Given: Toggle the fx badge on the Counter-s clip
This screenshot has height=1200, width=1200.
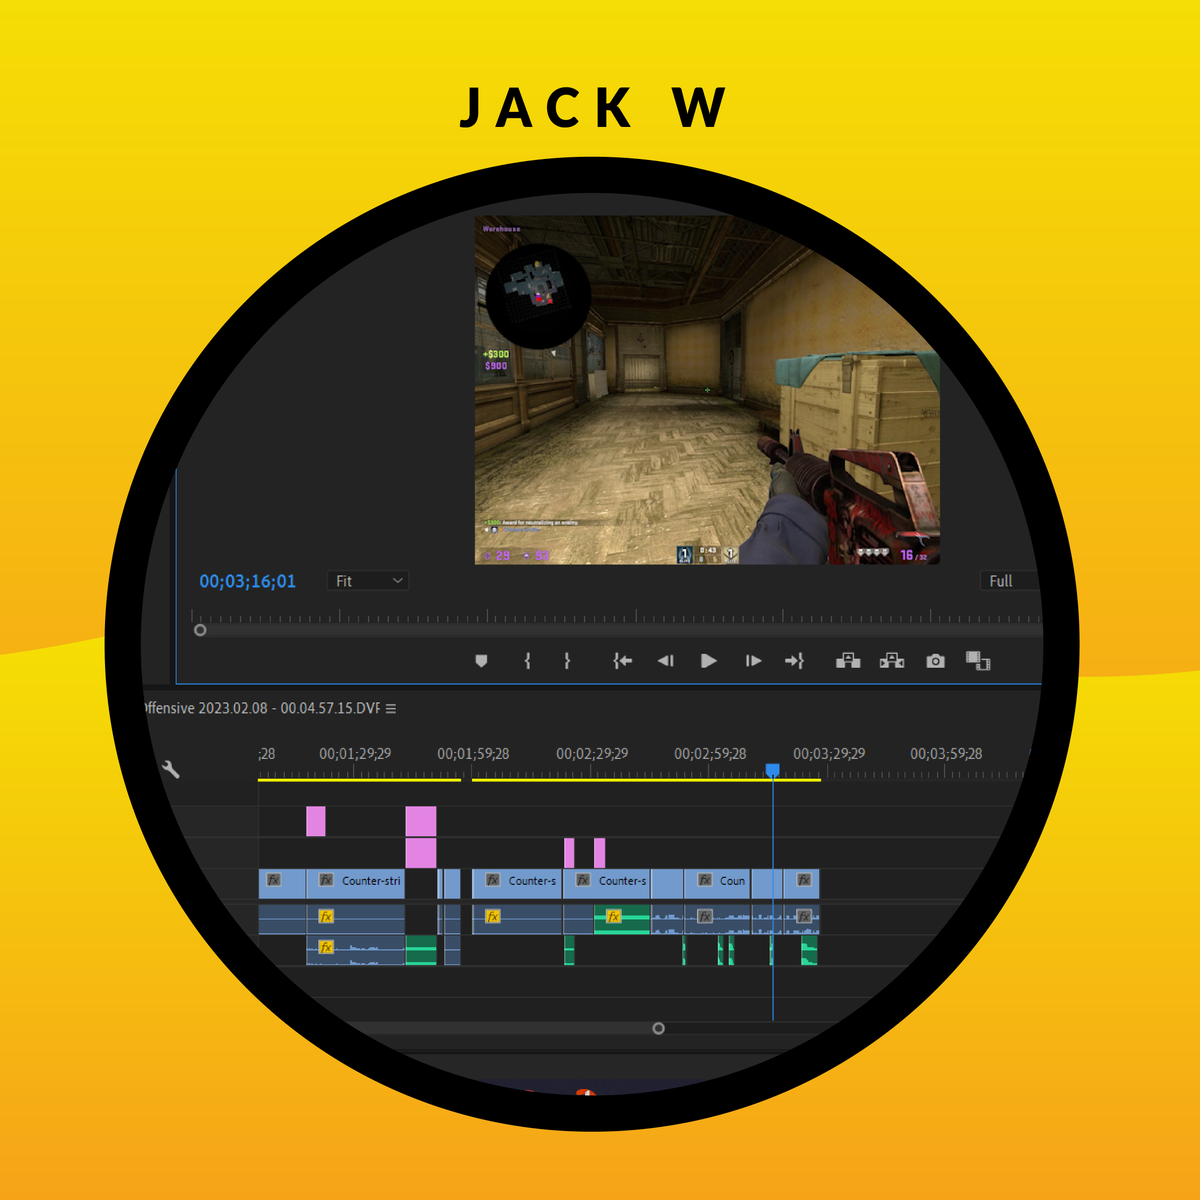Looking at the screenshot, I should 491,881.
